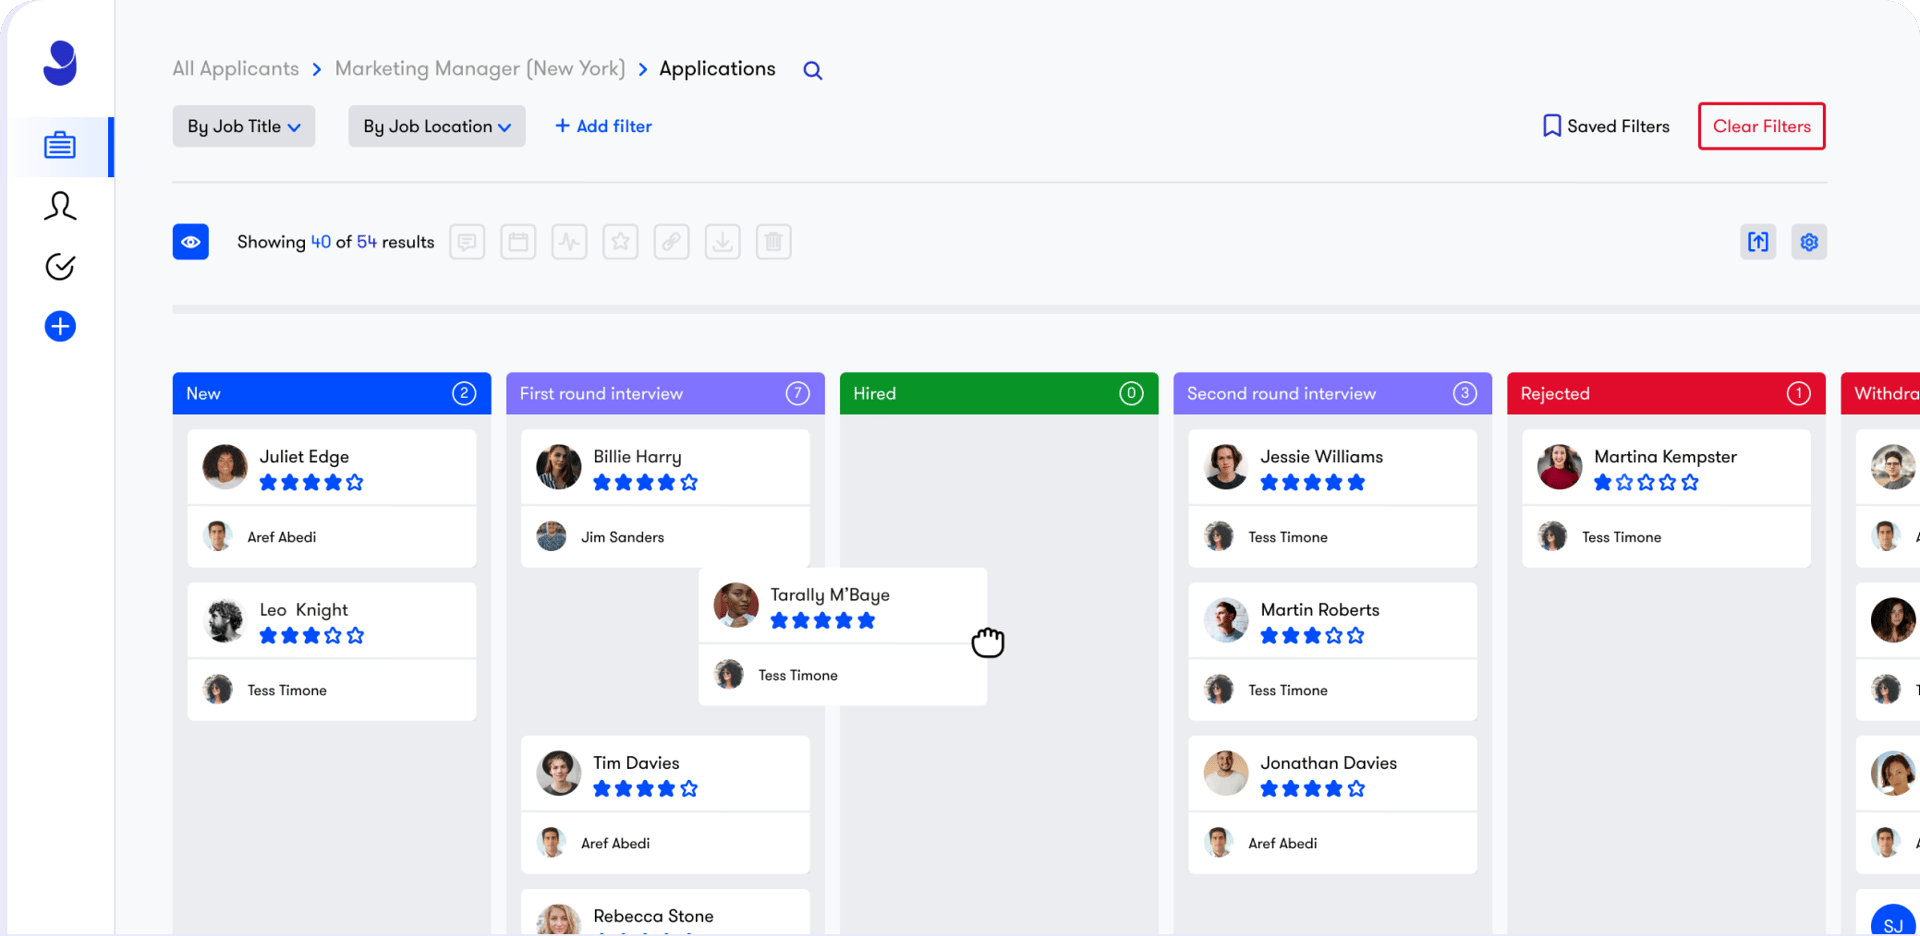Click Tess Timone on Leo Knight's card

(x=287, y=690)
